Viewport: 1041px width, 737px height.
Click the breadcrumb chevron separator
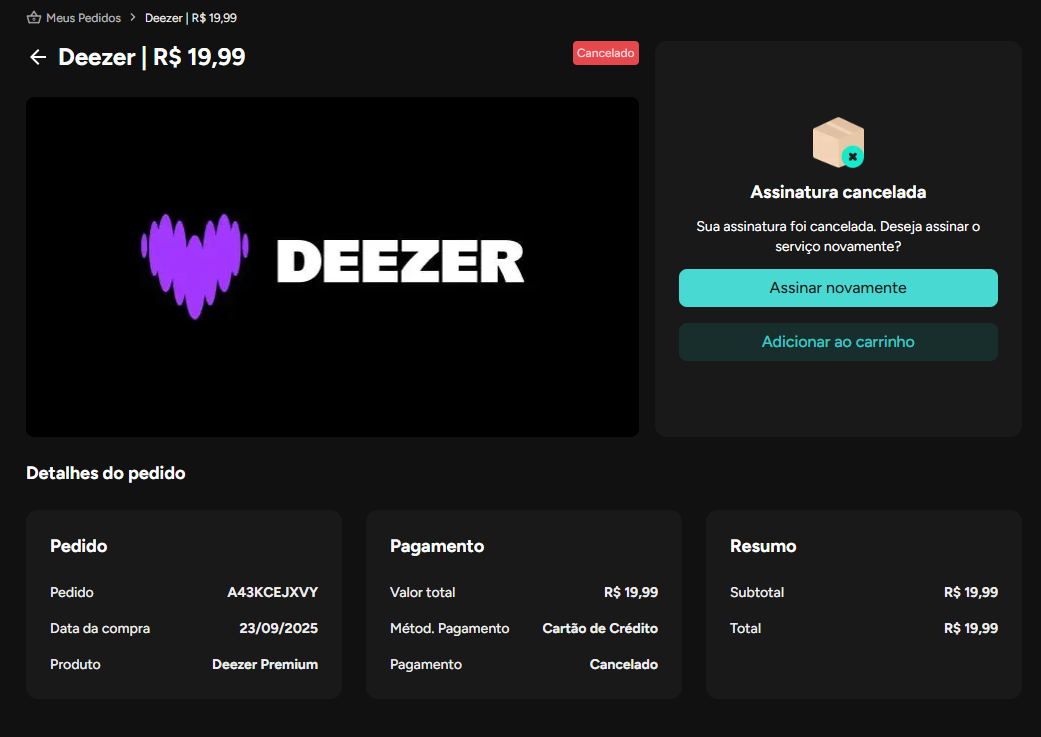point(133,18)
